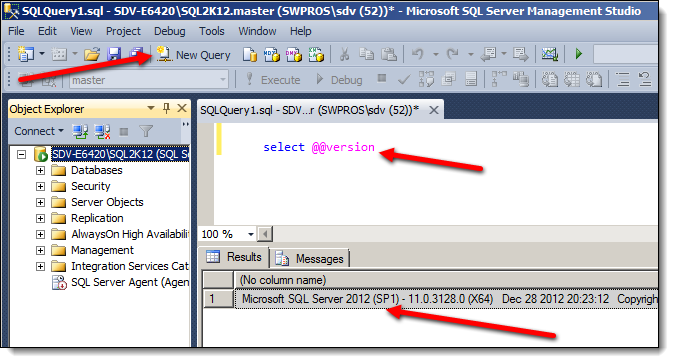This screenshot has width=674, height=363.
Task: Click the Redo arrow icon
Action: point(453,54)
